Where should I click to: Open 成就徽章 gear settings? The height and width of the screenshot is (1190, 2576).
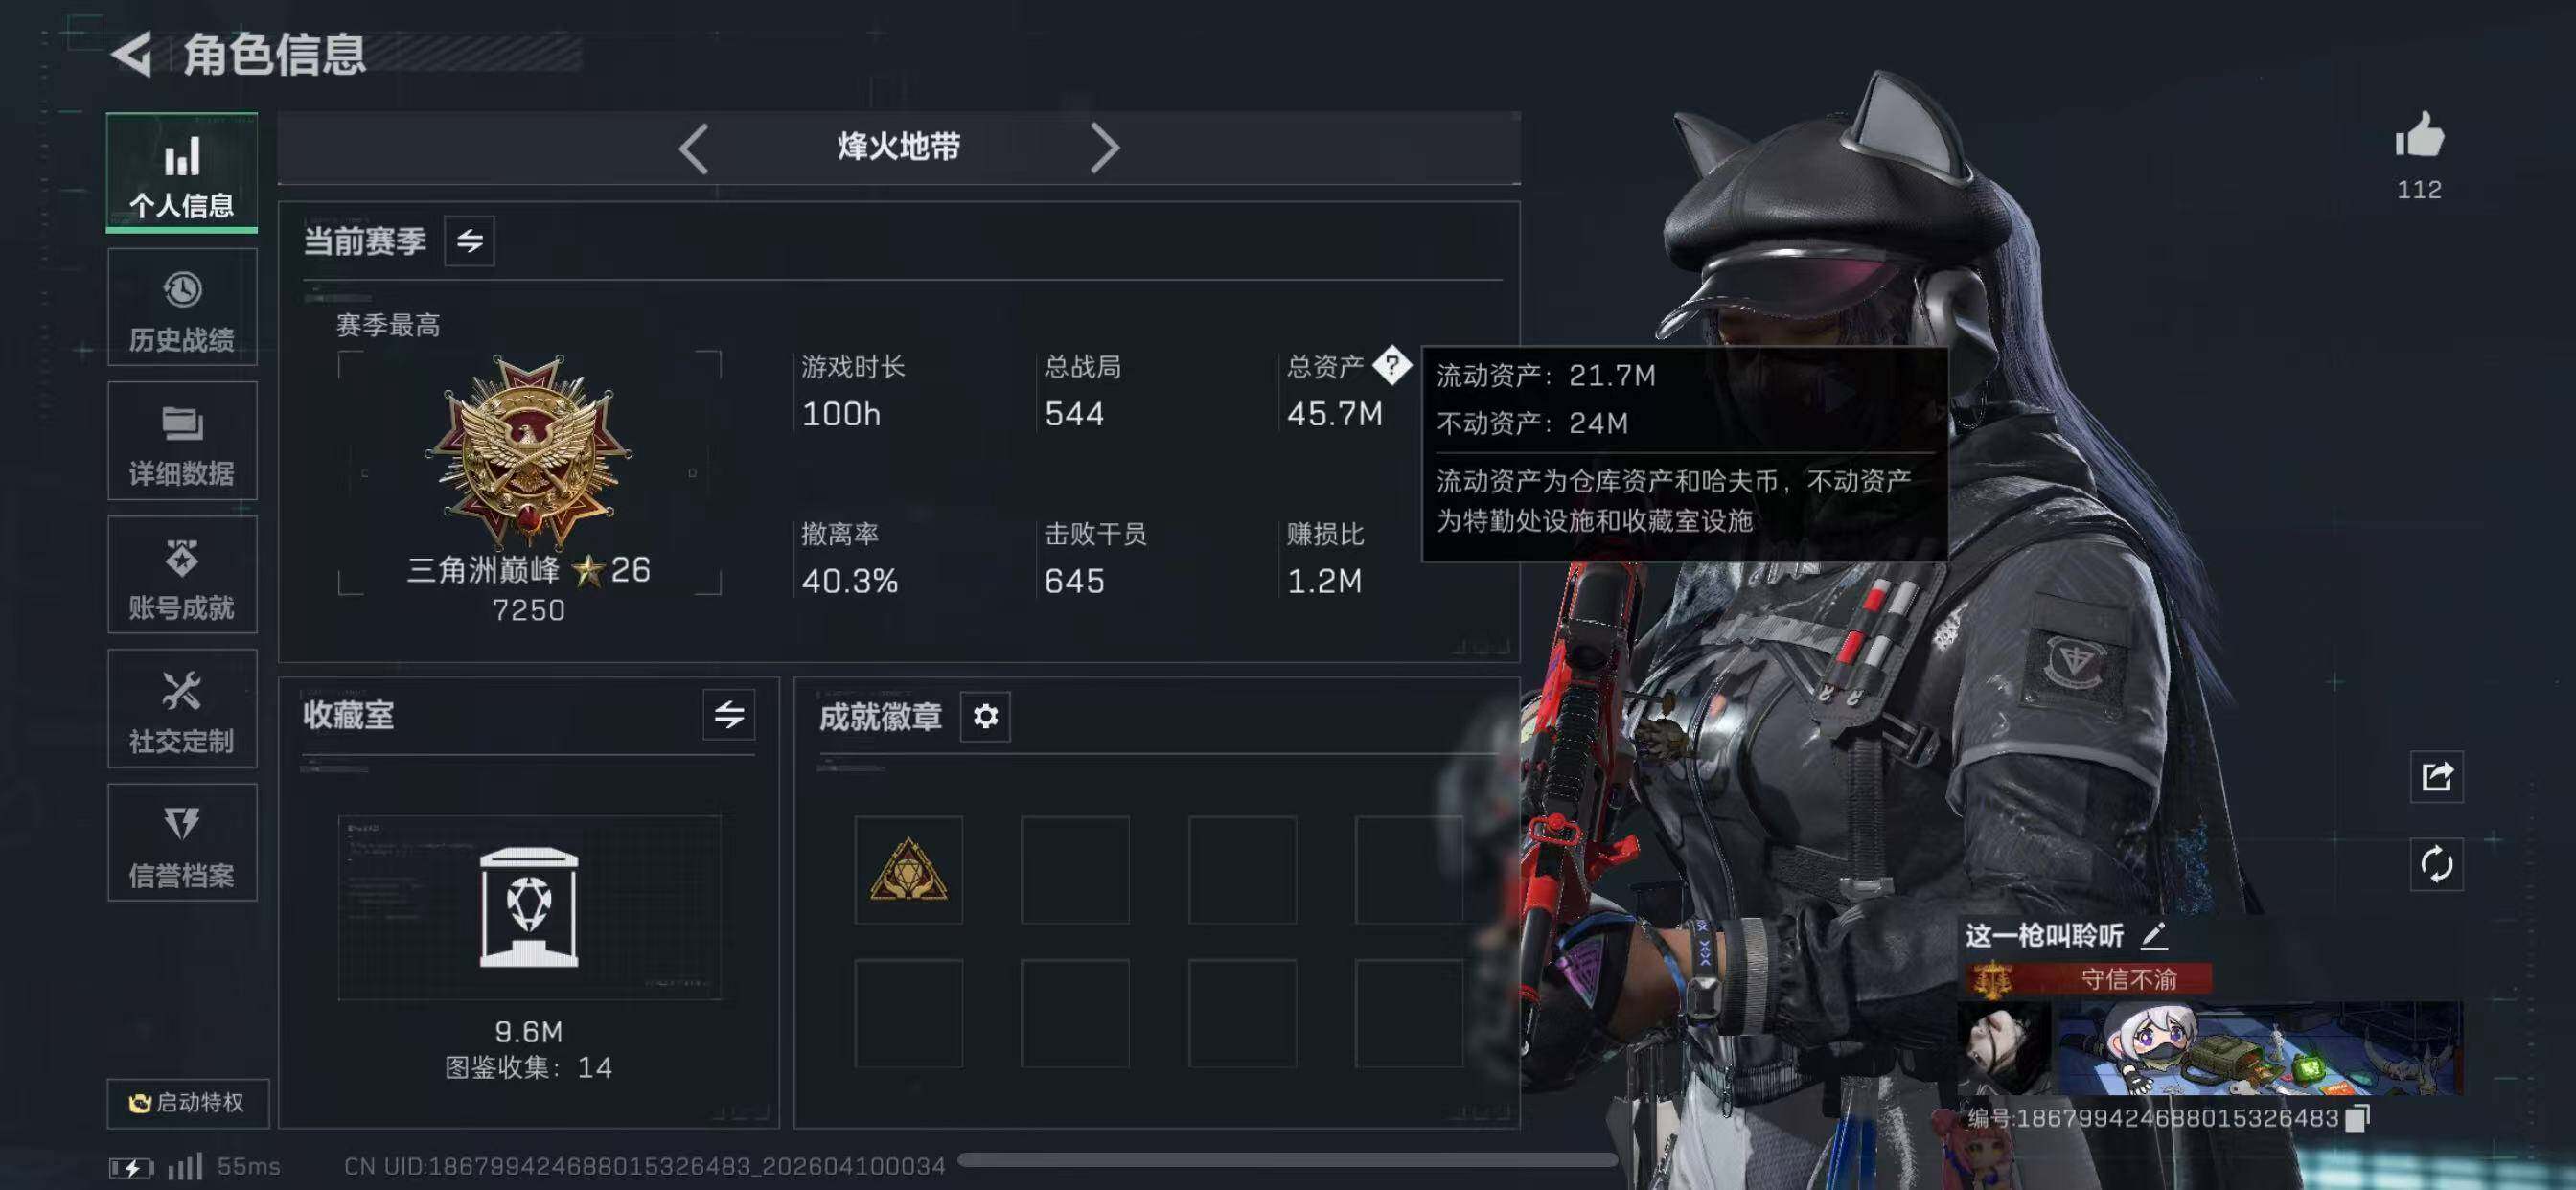click(x=985, y=716)
